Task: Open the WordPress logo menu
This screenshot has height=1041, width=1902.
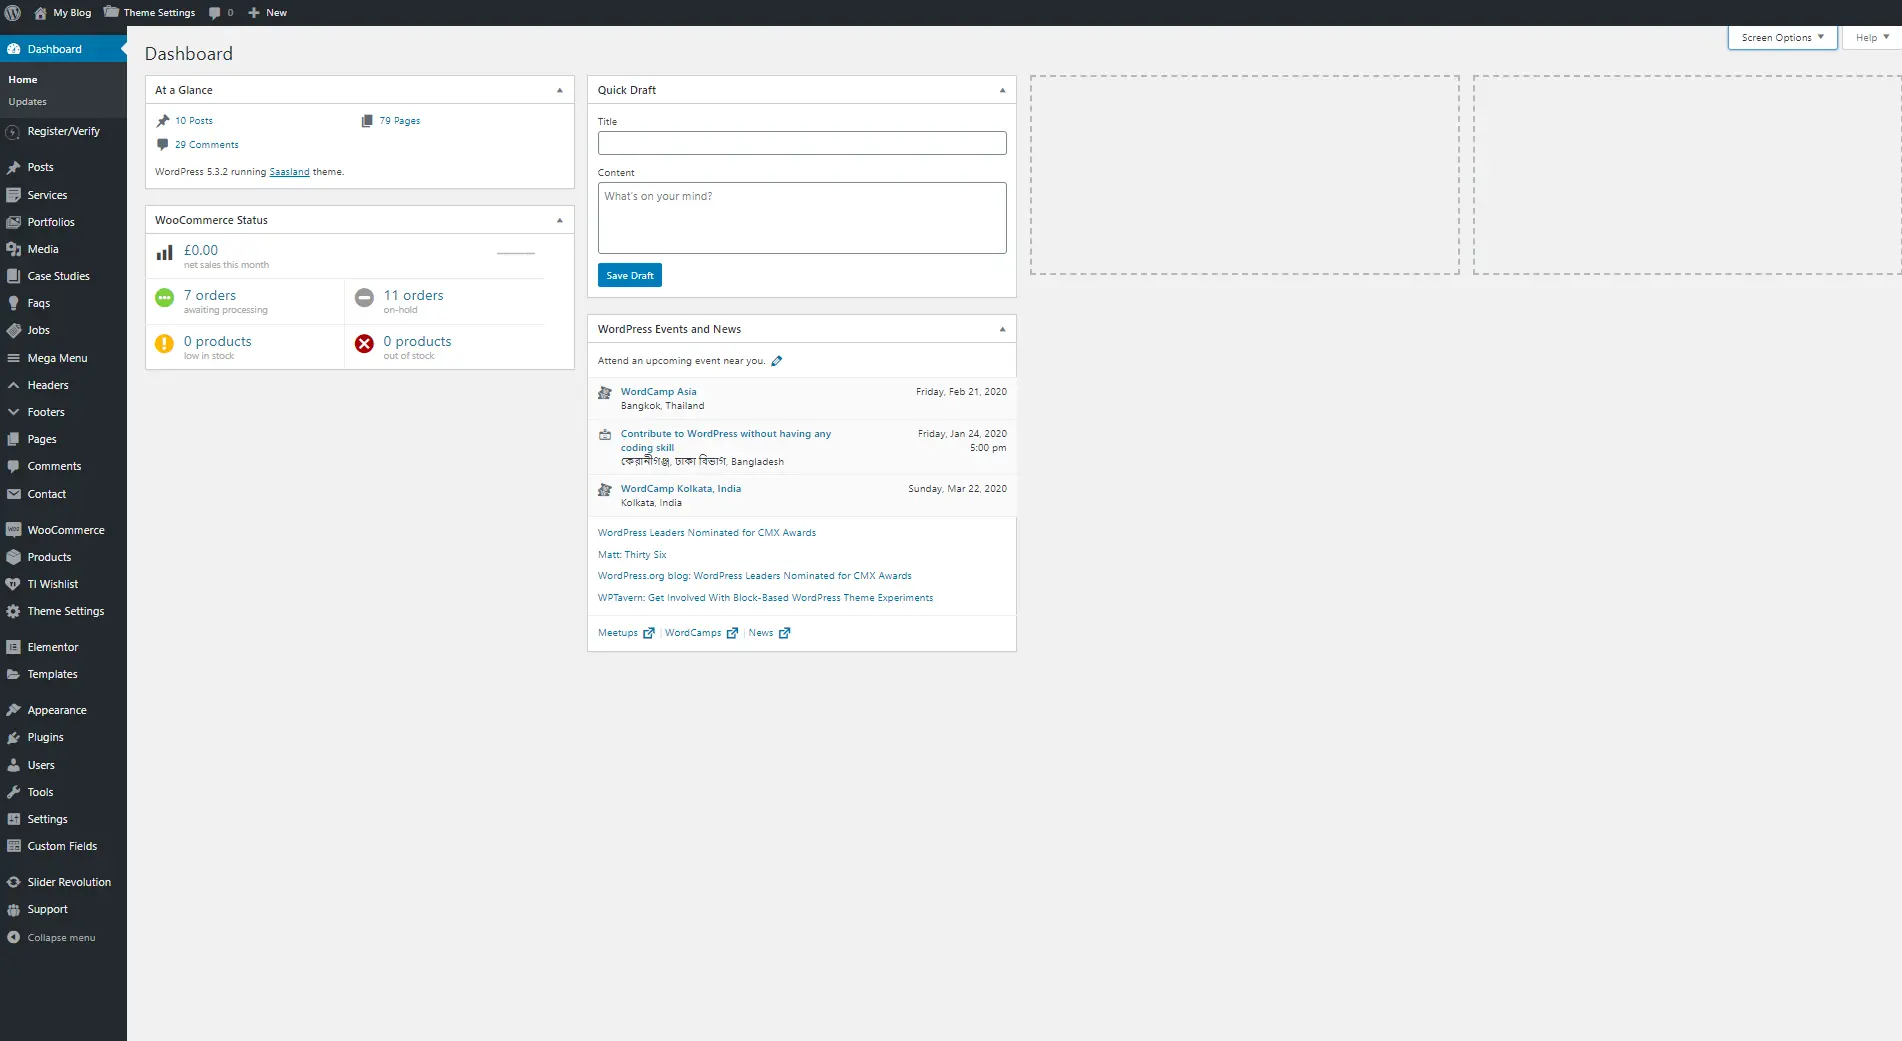Action: (x=13, y=13)
